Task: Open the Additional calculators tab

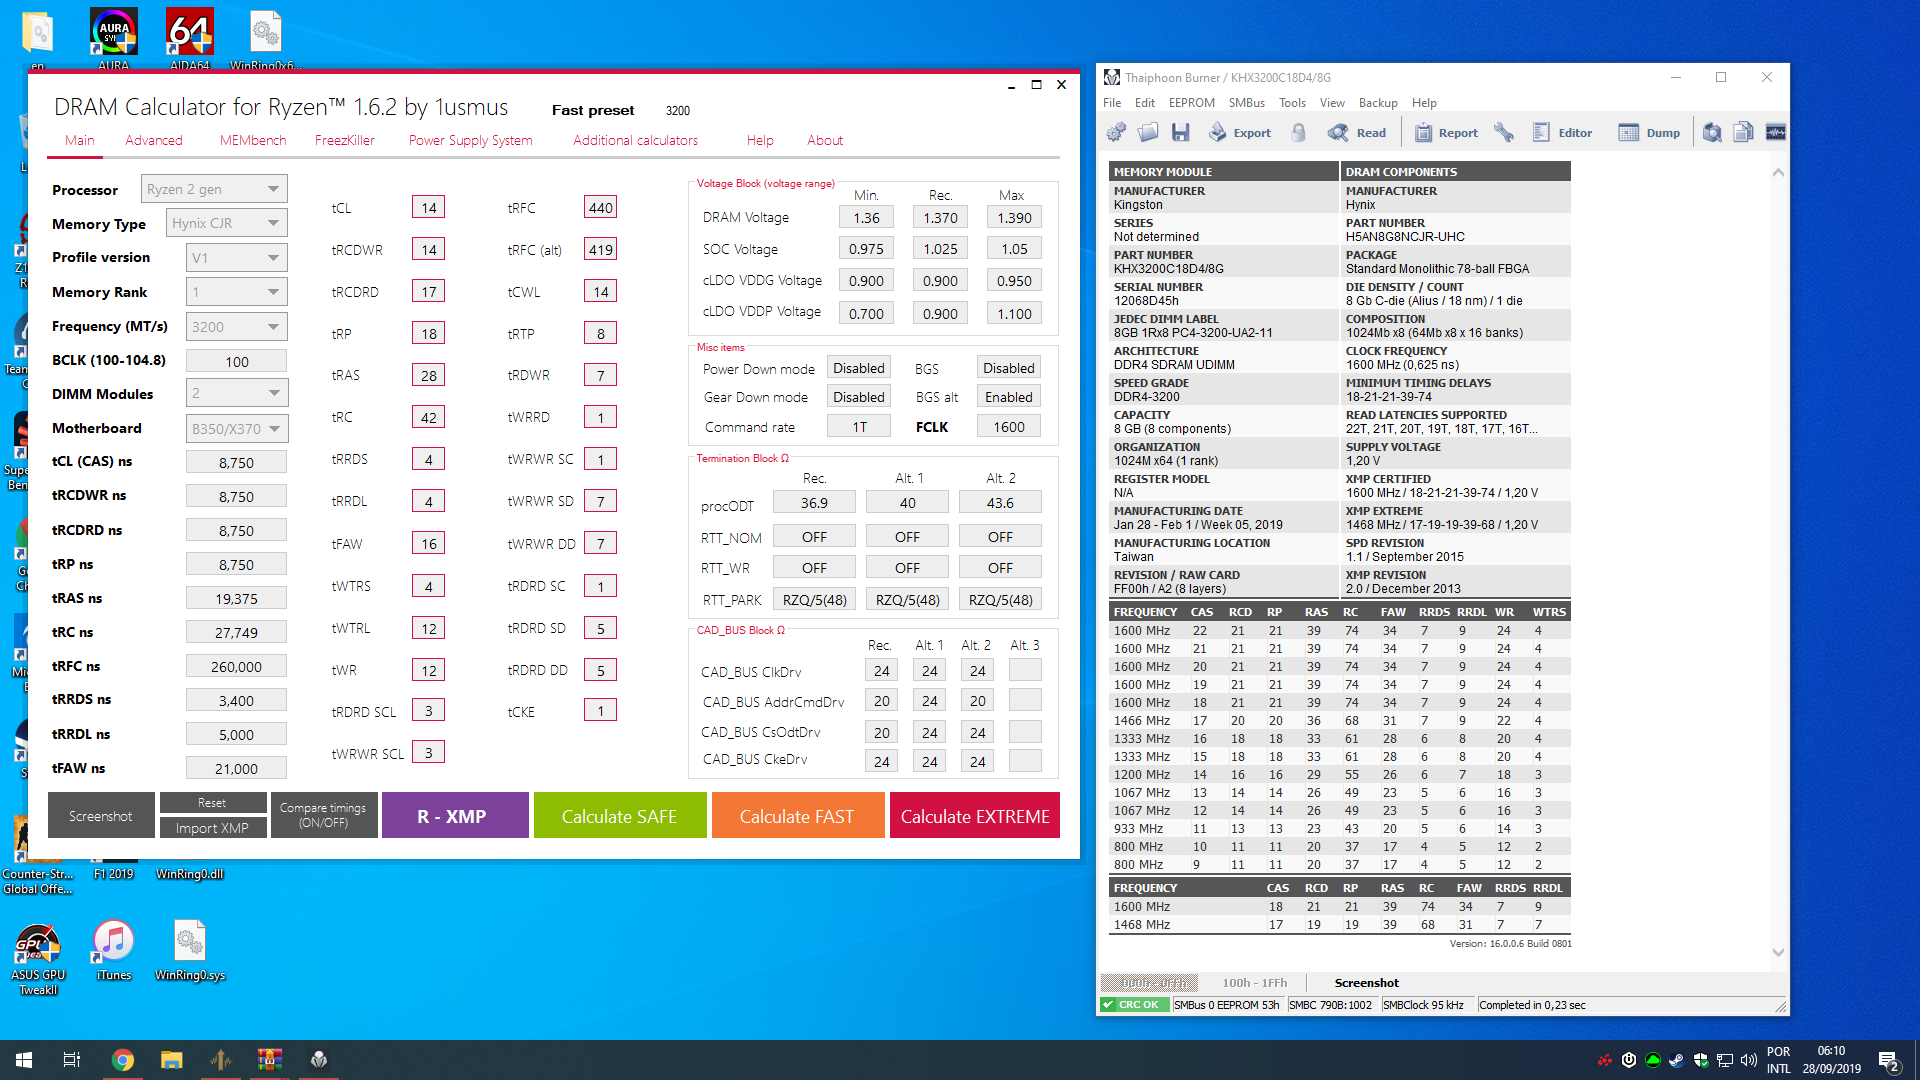Action: tap(635, 140)
